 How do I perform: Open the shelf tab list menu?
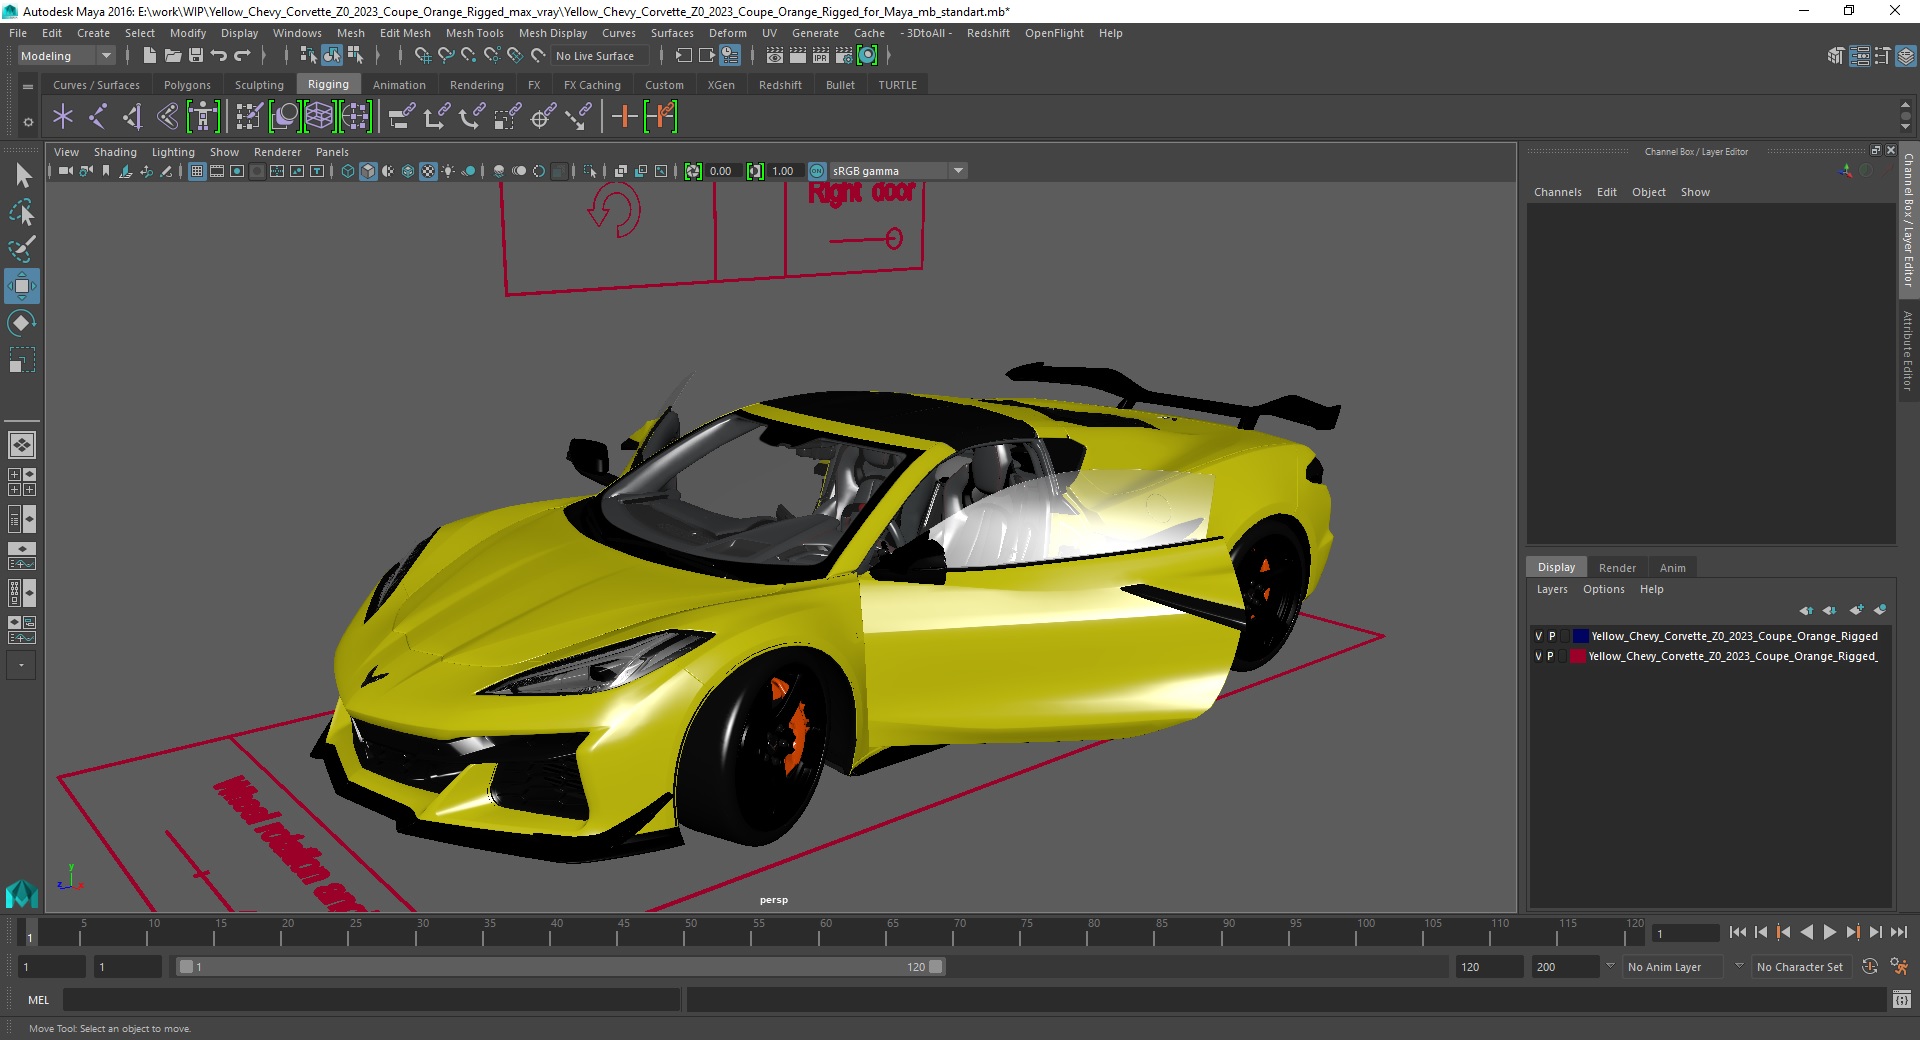pyautogui.click(x=28, y=87)
